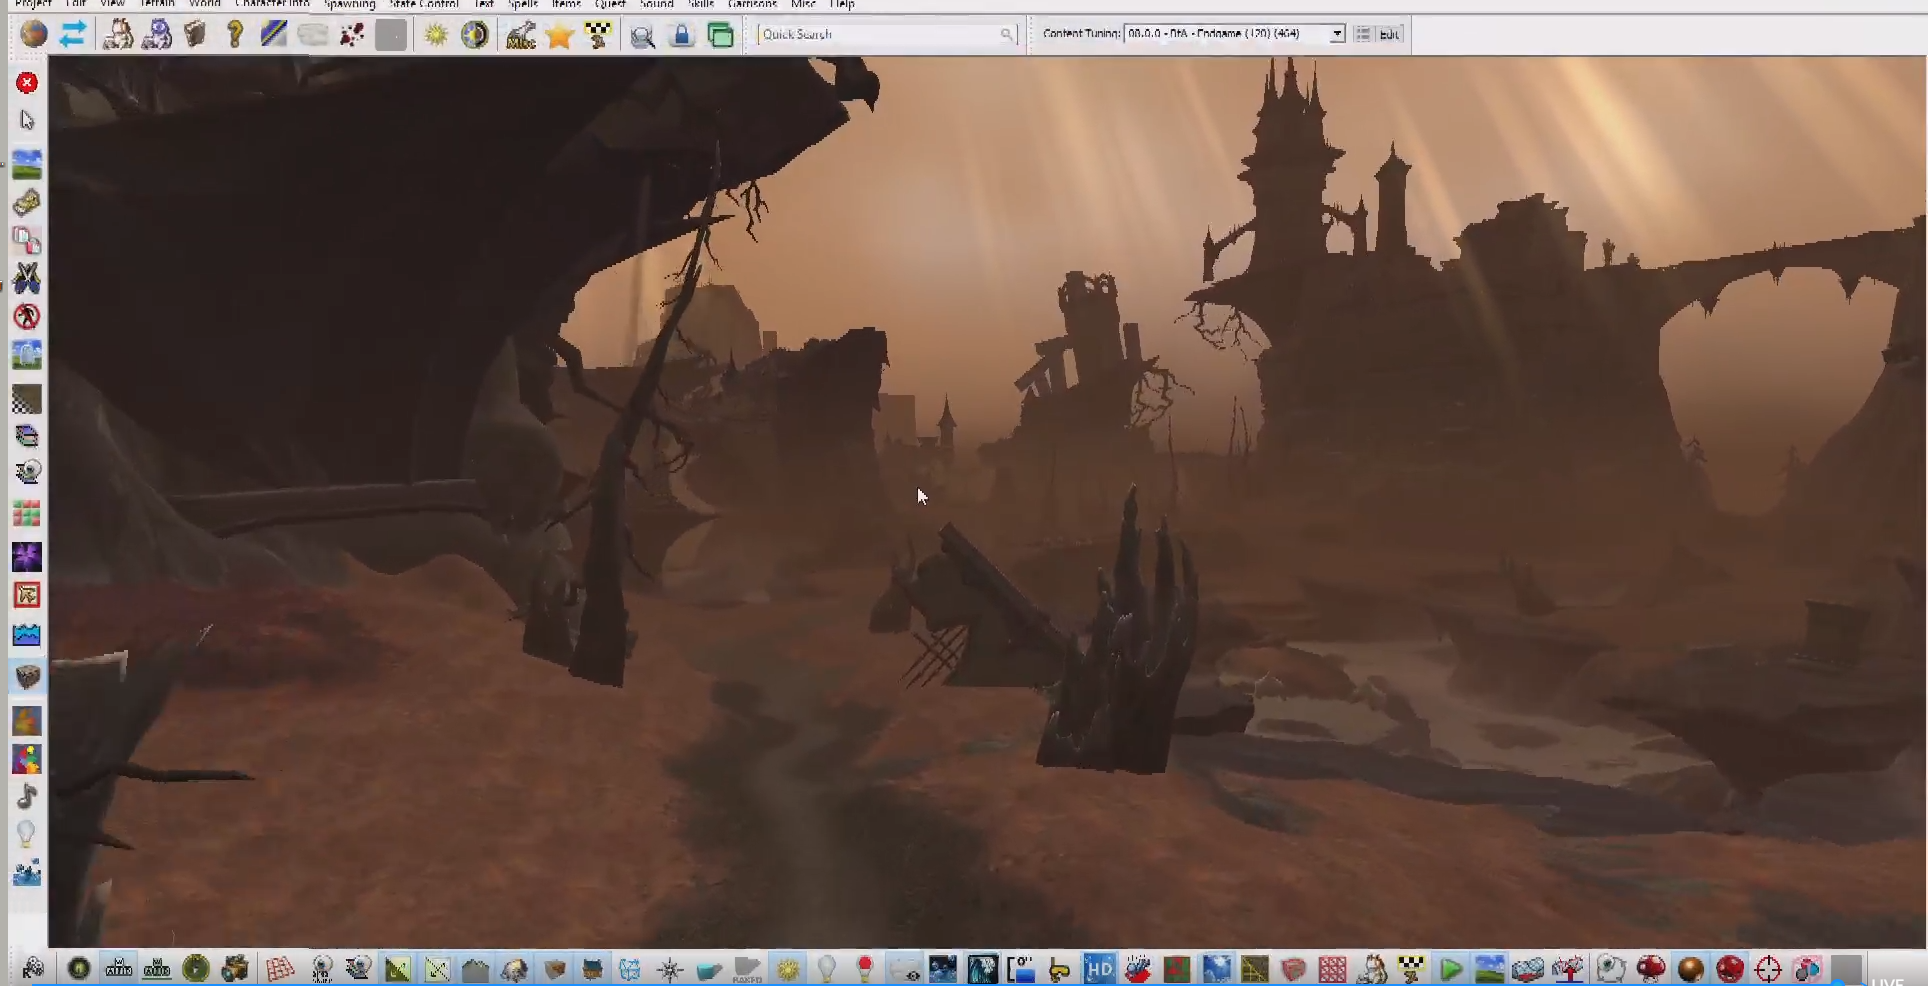Viewport: 1928px width, 986px height.
Task: Click the round clock-face icon in top toolbar
Action: 475,35
